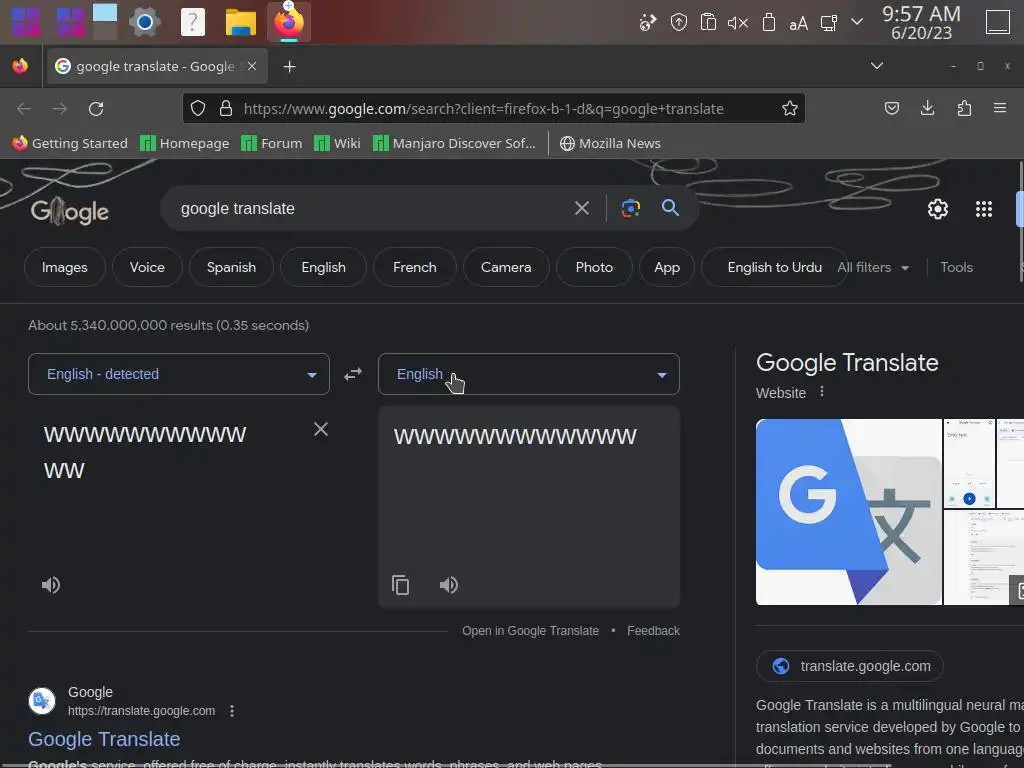Open the Mozilla News bookmark
Viewport: 1024px width, 768px height.
tap(611, 143)
